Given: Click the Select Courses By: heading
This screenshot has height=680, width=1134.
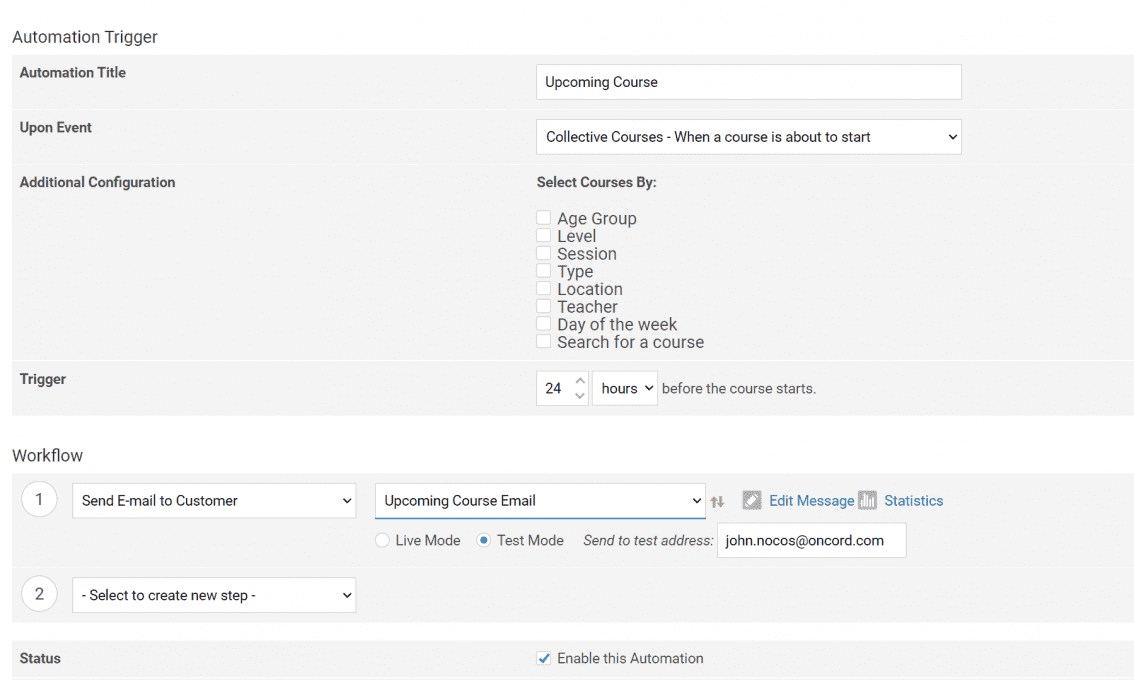Looking at the screenshot, I should pos(597,182).
